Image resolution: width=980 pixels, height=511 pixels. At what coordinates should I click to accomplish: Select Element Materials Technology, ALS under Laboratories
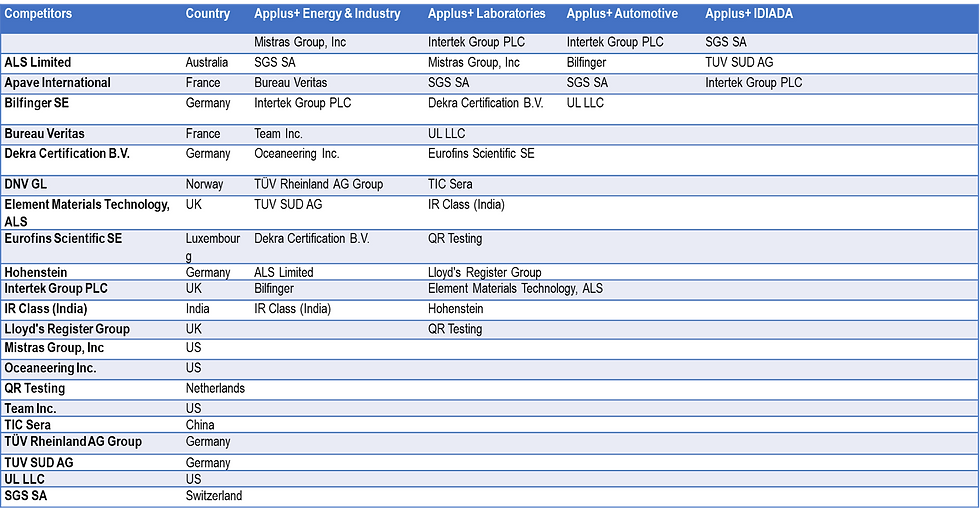tap(516, 289)
